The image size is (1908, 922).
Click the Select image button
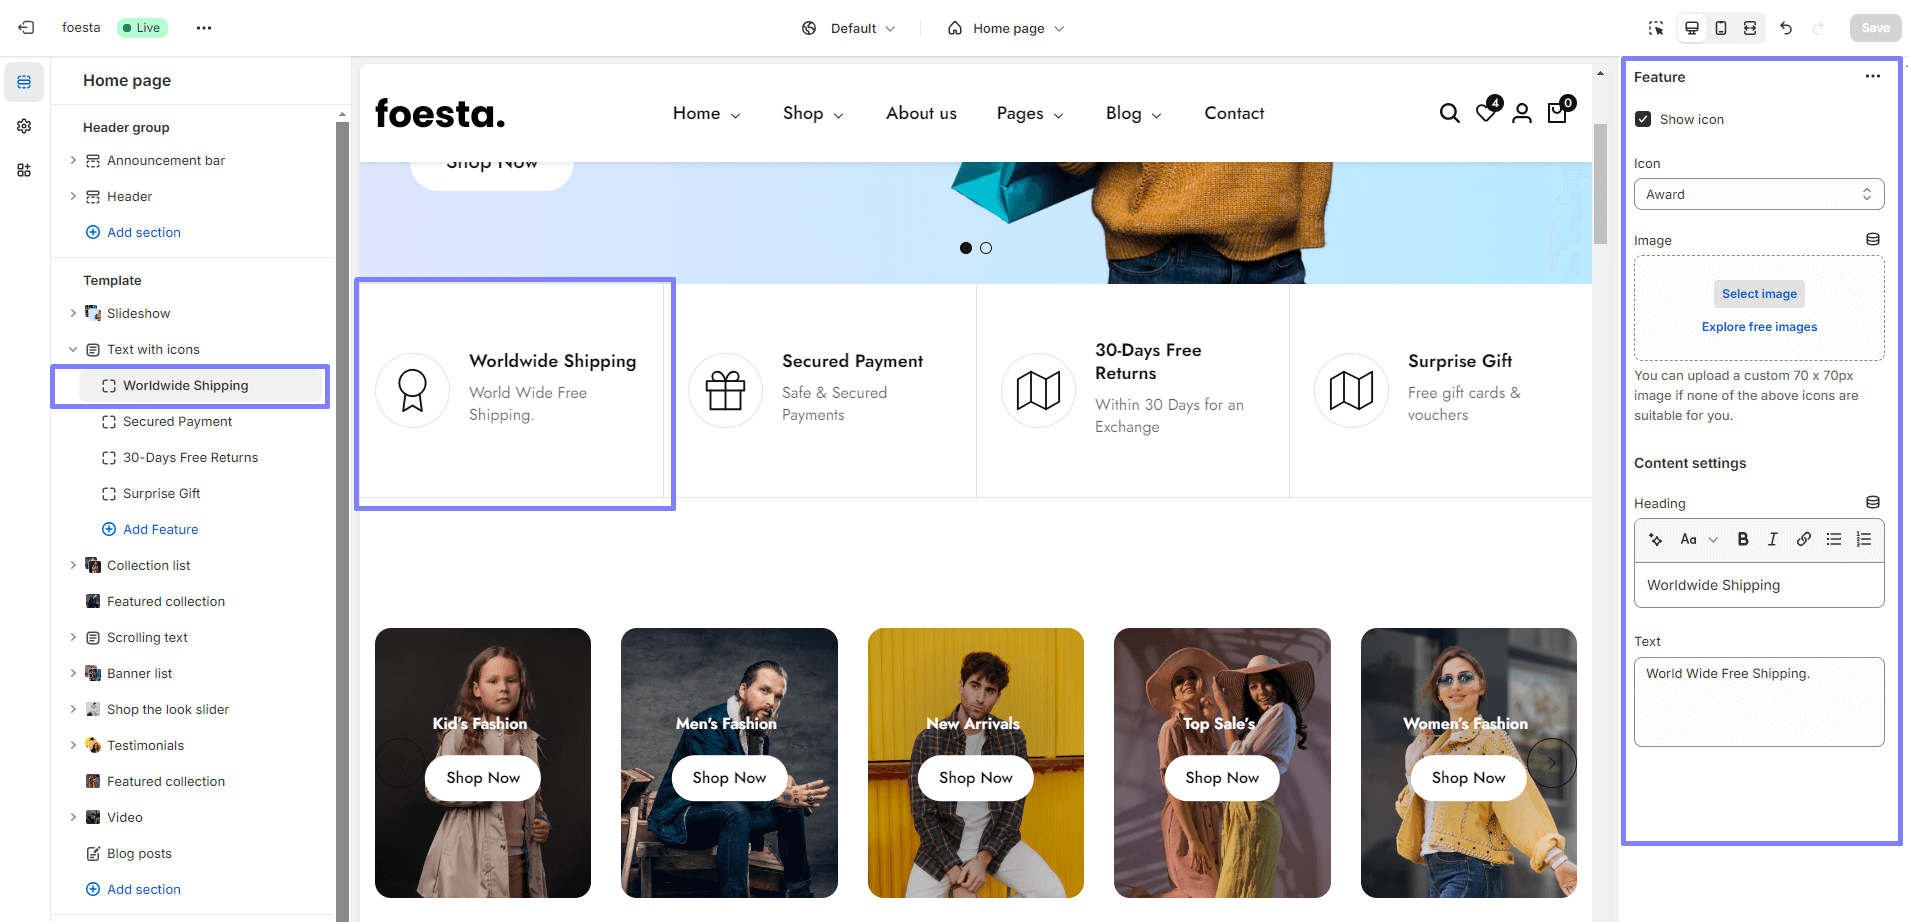click(1759, 294)
